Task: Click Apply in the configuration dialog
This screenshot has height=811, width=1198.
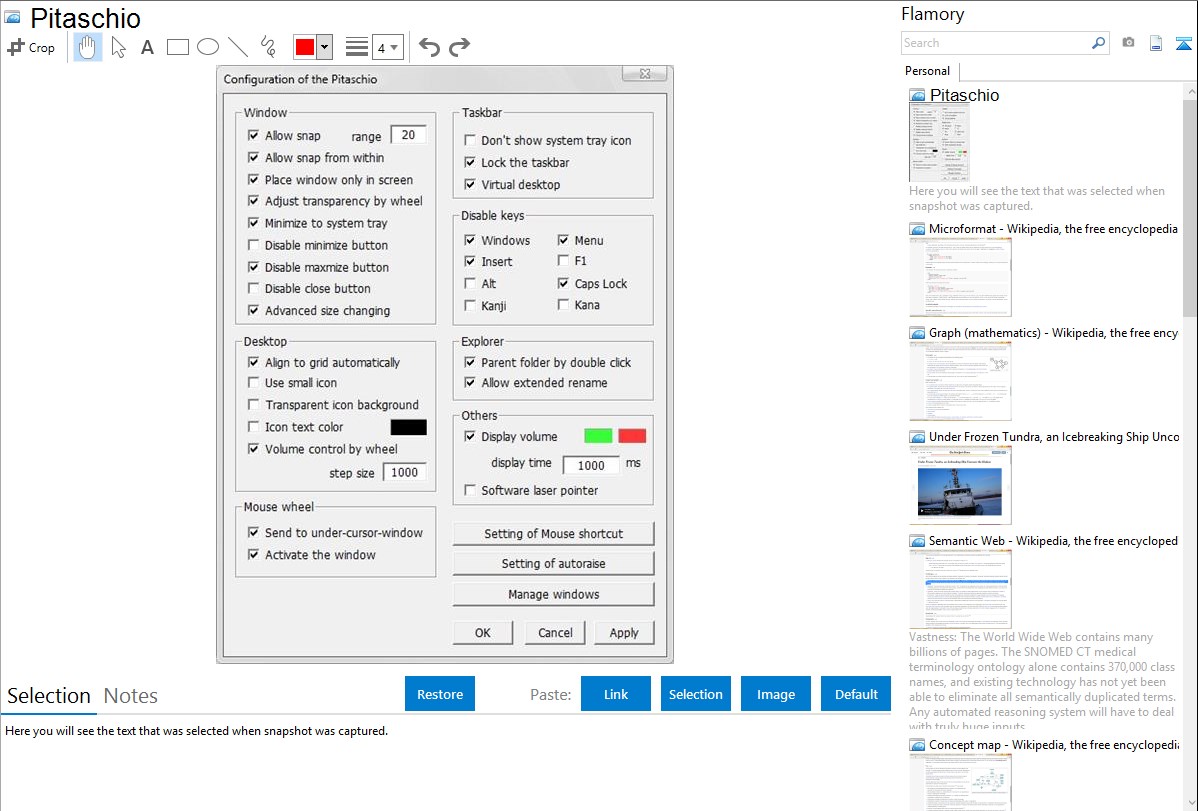Action: click(x=623, y=633)
